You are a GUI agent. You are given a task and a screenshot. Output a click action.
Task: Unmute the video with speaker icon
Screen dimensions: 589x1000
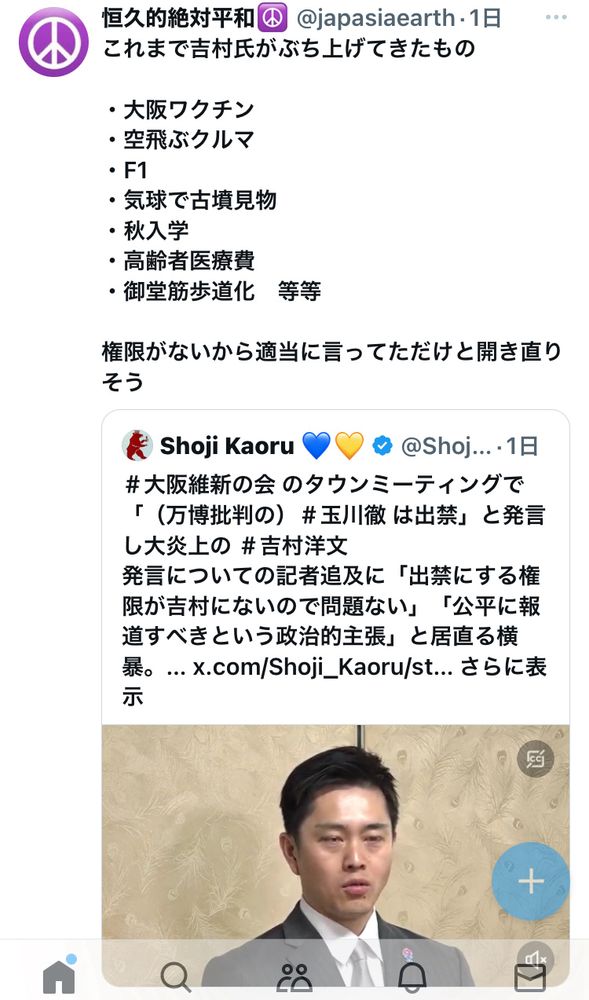pos(535,959)
